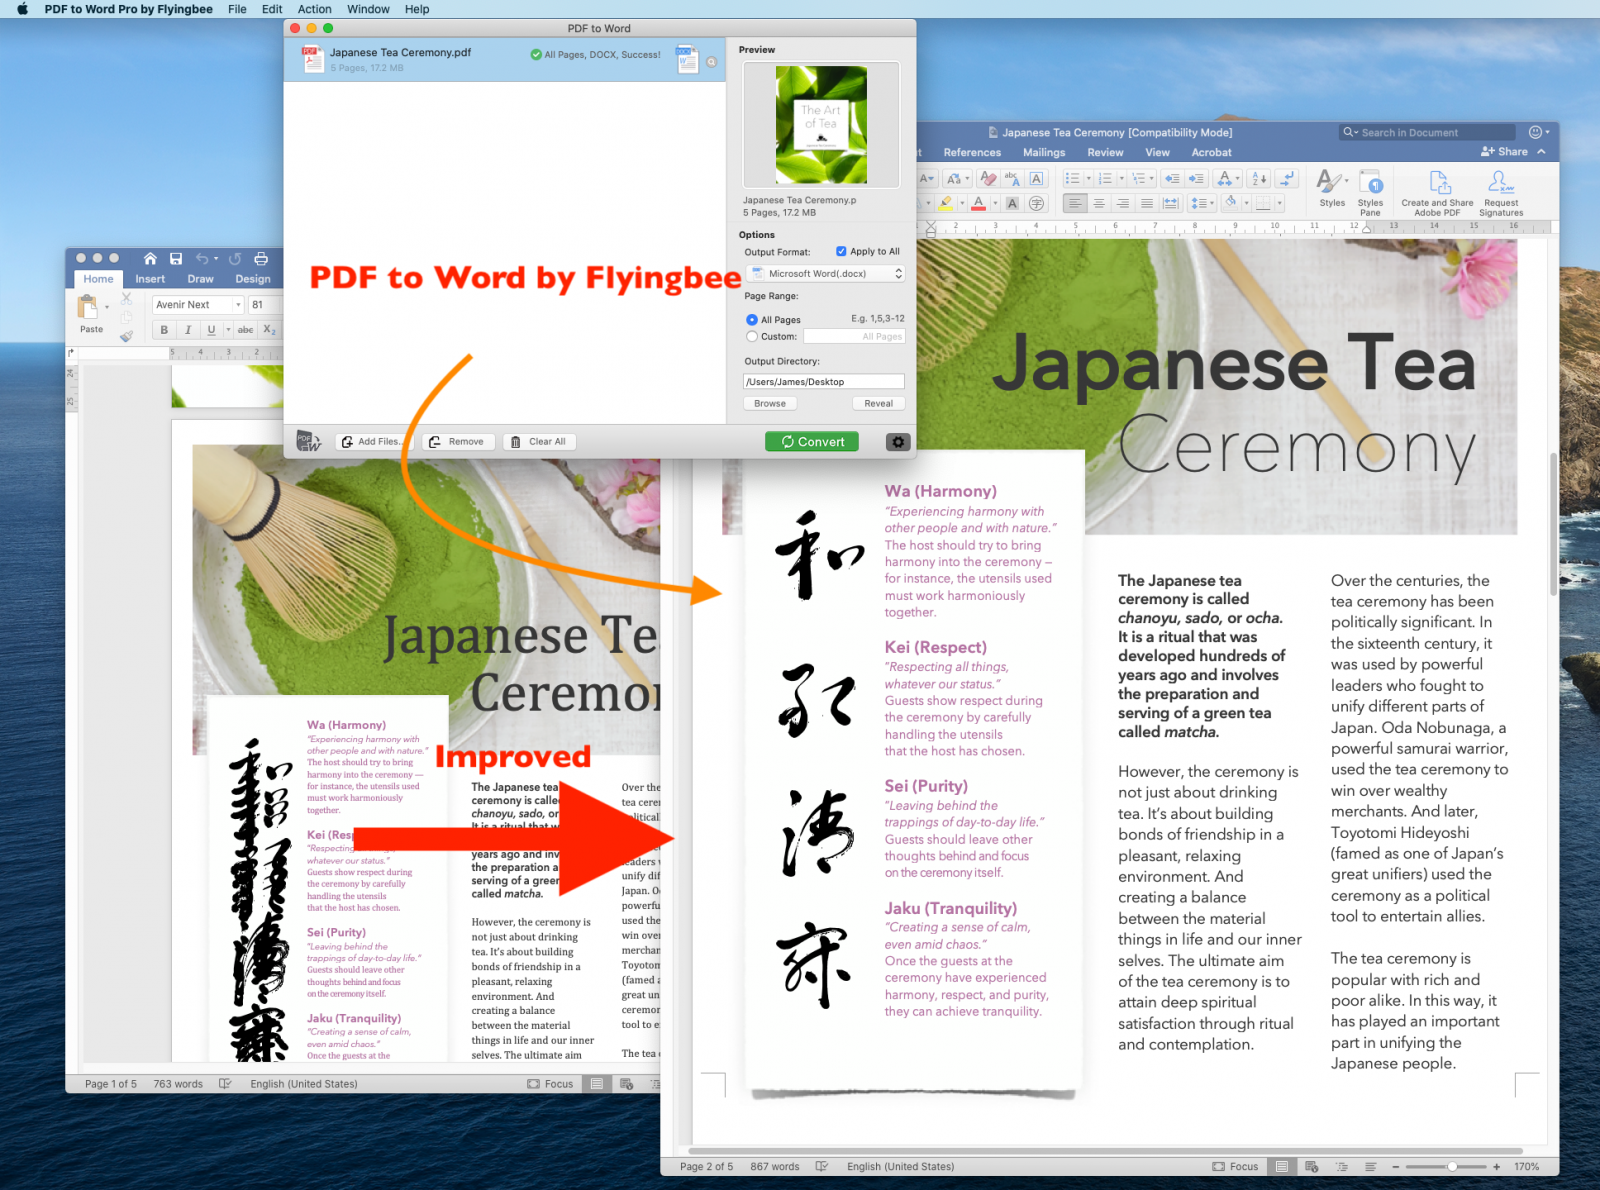Expand the Paste options arrow
The image size is (1600, 1190).
107,307
